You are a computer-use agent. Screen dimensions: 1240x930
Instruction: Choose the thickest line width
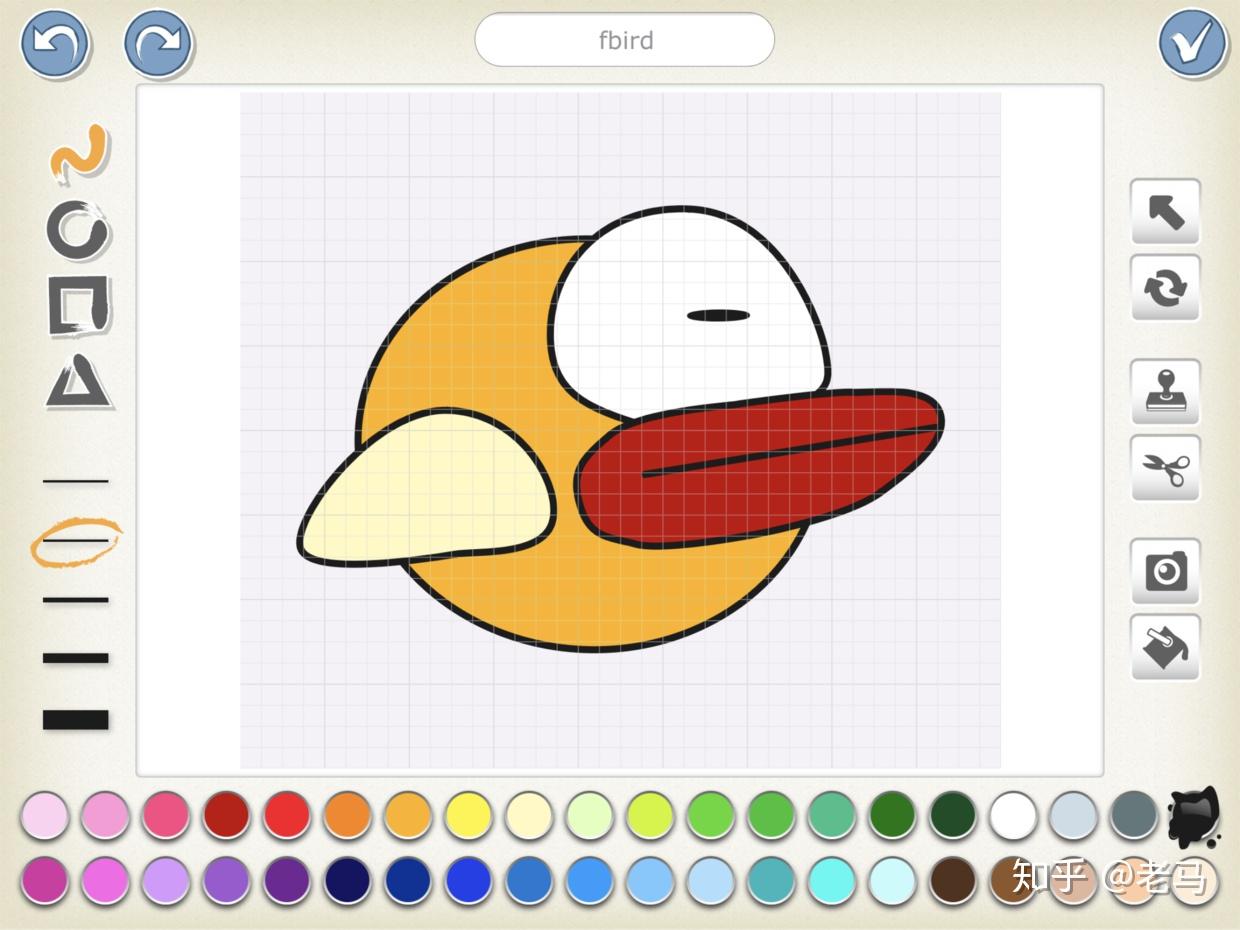pos(75,718)
